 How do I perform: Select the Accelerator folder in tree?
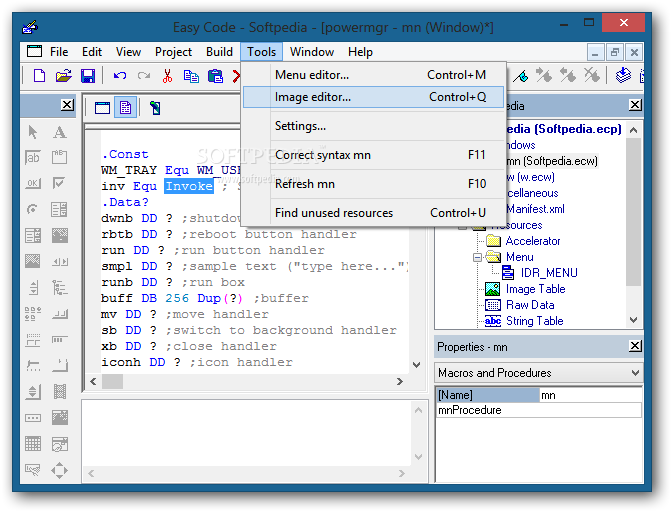click(x=533, y=241)
